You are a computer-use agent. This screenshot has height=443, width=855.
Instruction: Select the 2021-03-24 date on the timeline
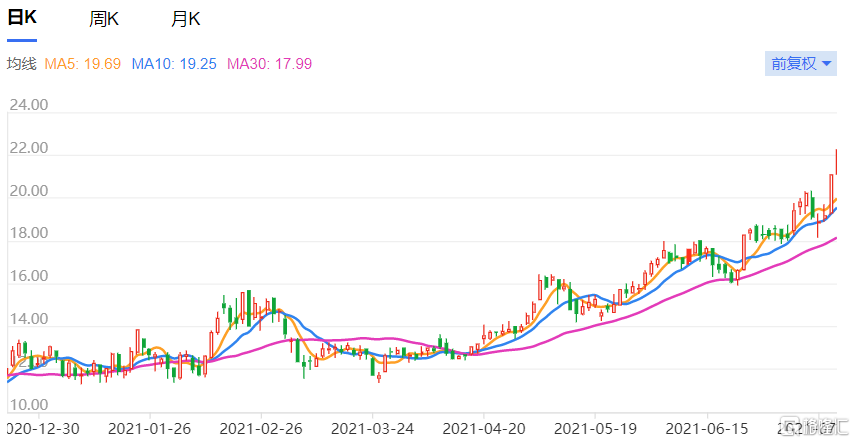click(x=372, y=428)
